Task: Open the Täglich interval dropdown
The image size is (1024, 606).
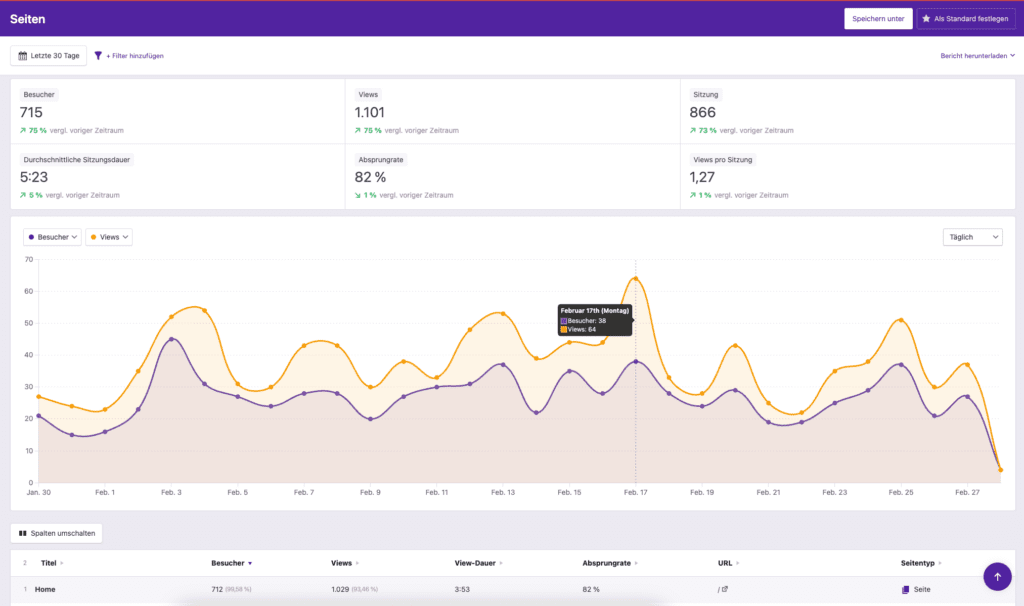Action: (x=972, y=237)
